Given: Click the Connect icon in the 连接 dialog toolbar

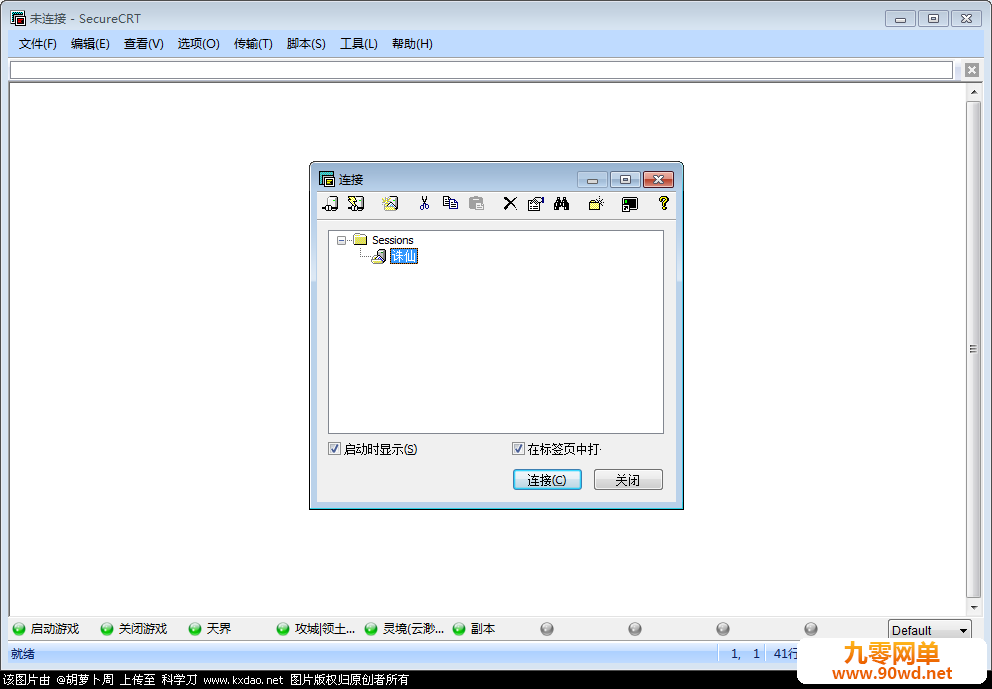Looking at the screenshot, I should [330, 203].
